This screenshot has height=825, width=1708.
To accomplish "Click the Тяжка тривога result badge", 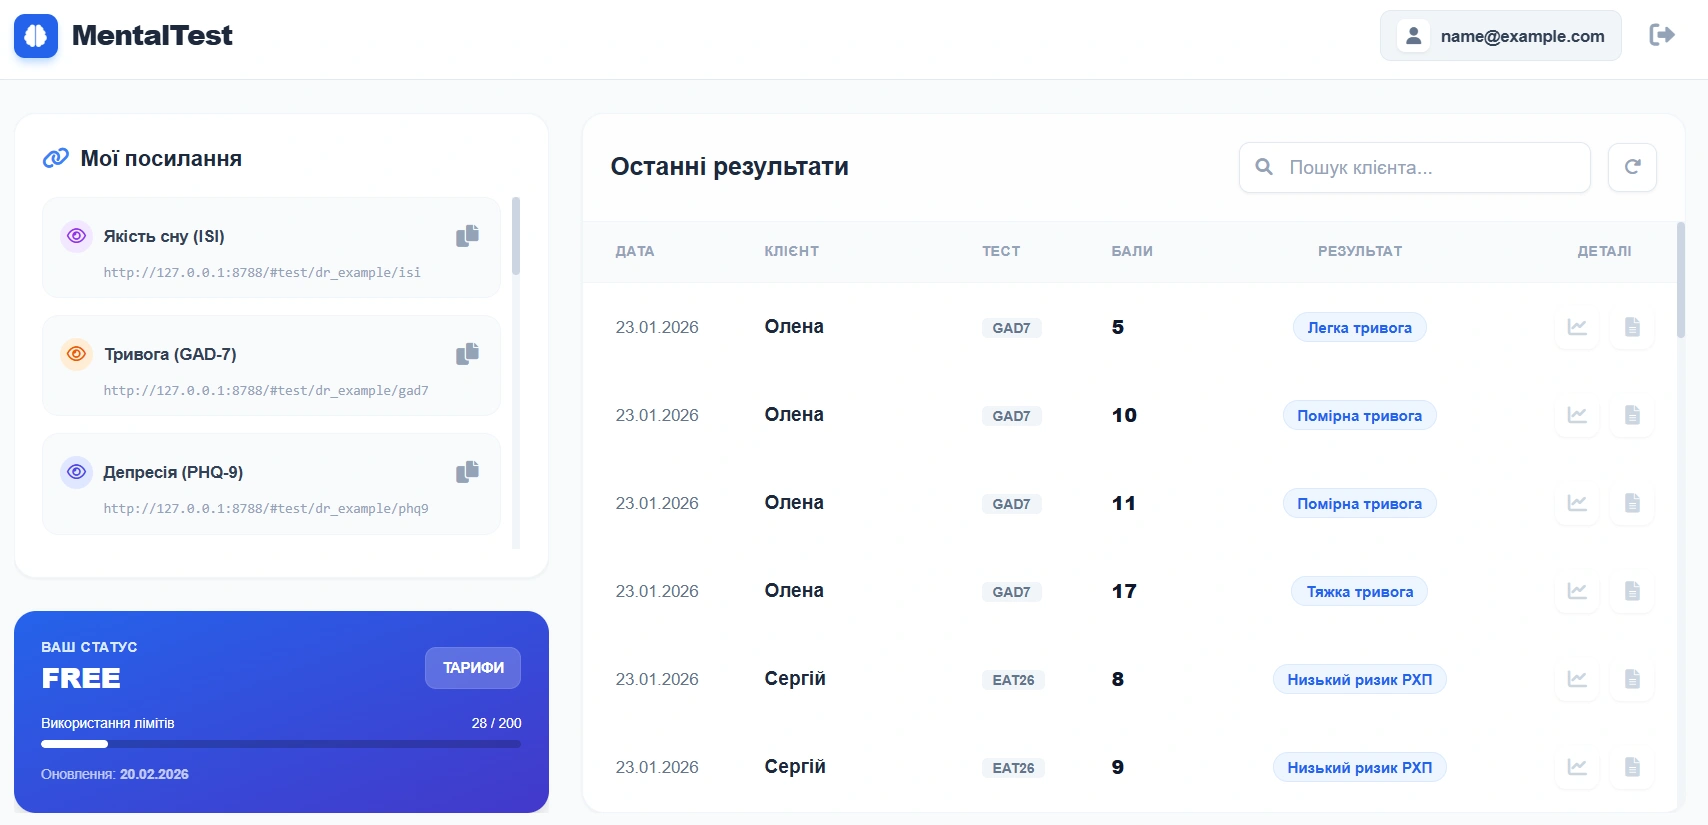I will coord(1360,591).
